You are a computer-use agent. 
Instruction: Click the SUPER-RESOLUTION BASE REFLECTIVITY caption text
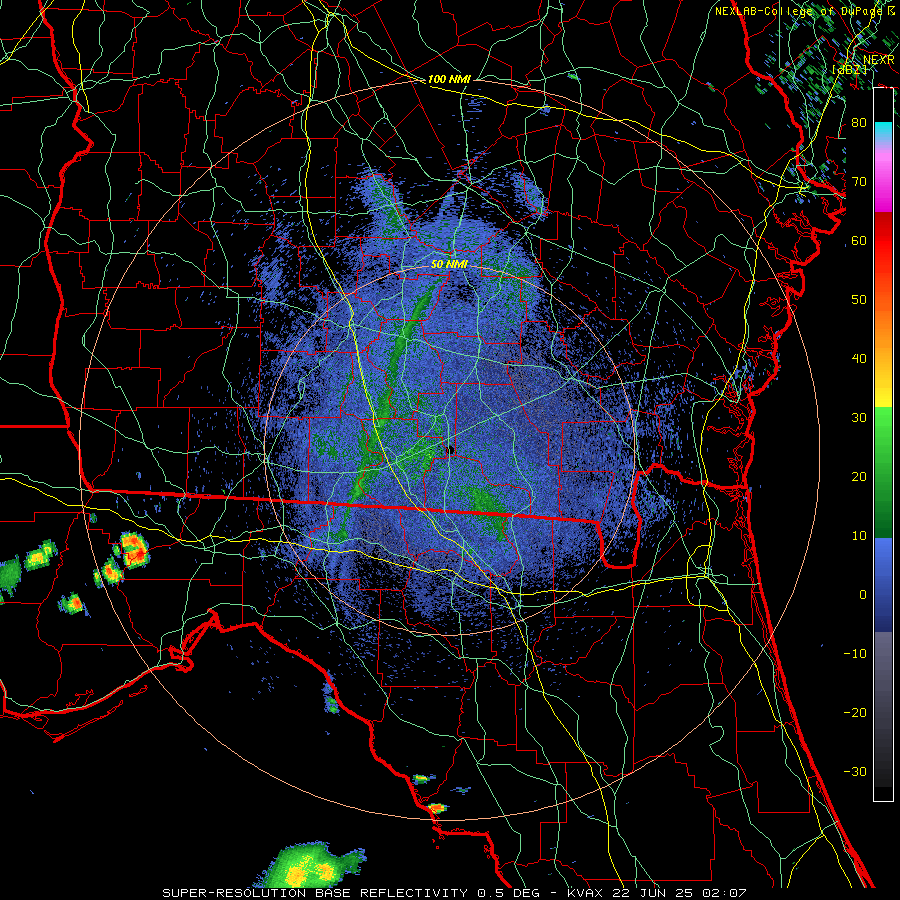point(315,893)
